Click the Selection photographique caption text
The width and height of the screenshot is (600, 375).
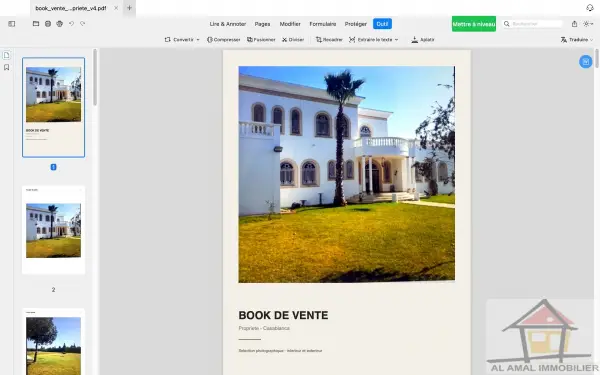point(280,351)
